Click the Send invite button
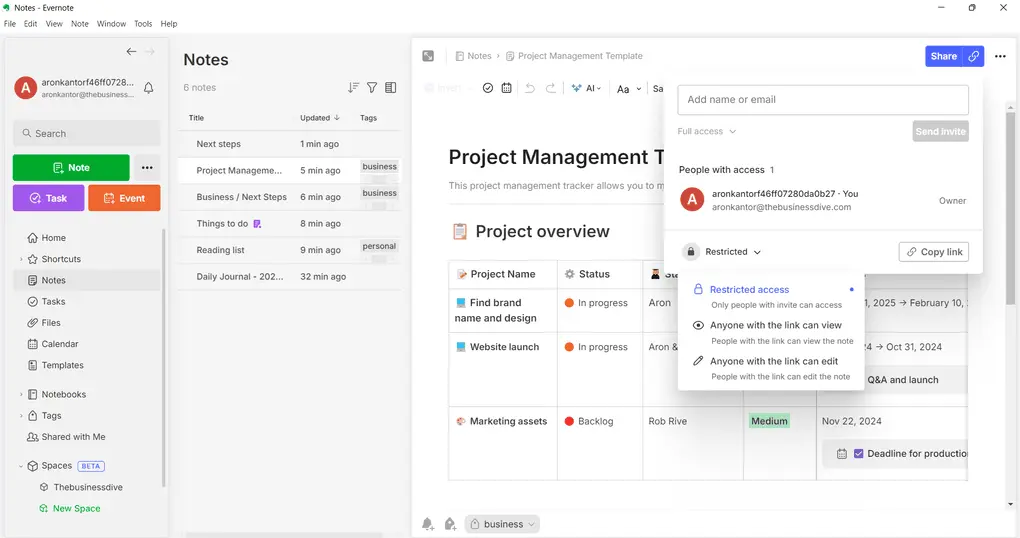The height and width of the screenshot is (538, 1020). pyautogui.click(x=941, y=131)
